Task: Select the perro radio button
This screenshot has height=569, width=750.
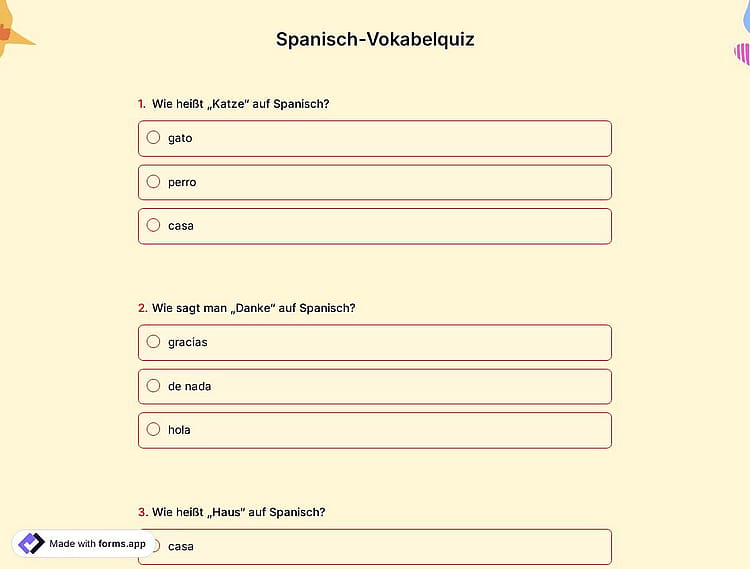Action: 153,182
